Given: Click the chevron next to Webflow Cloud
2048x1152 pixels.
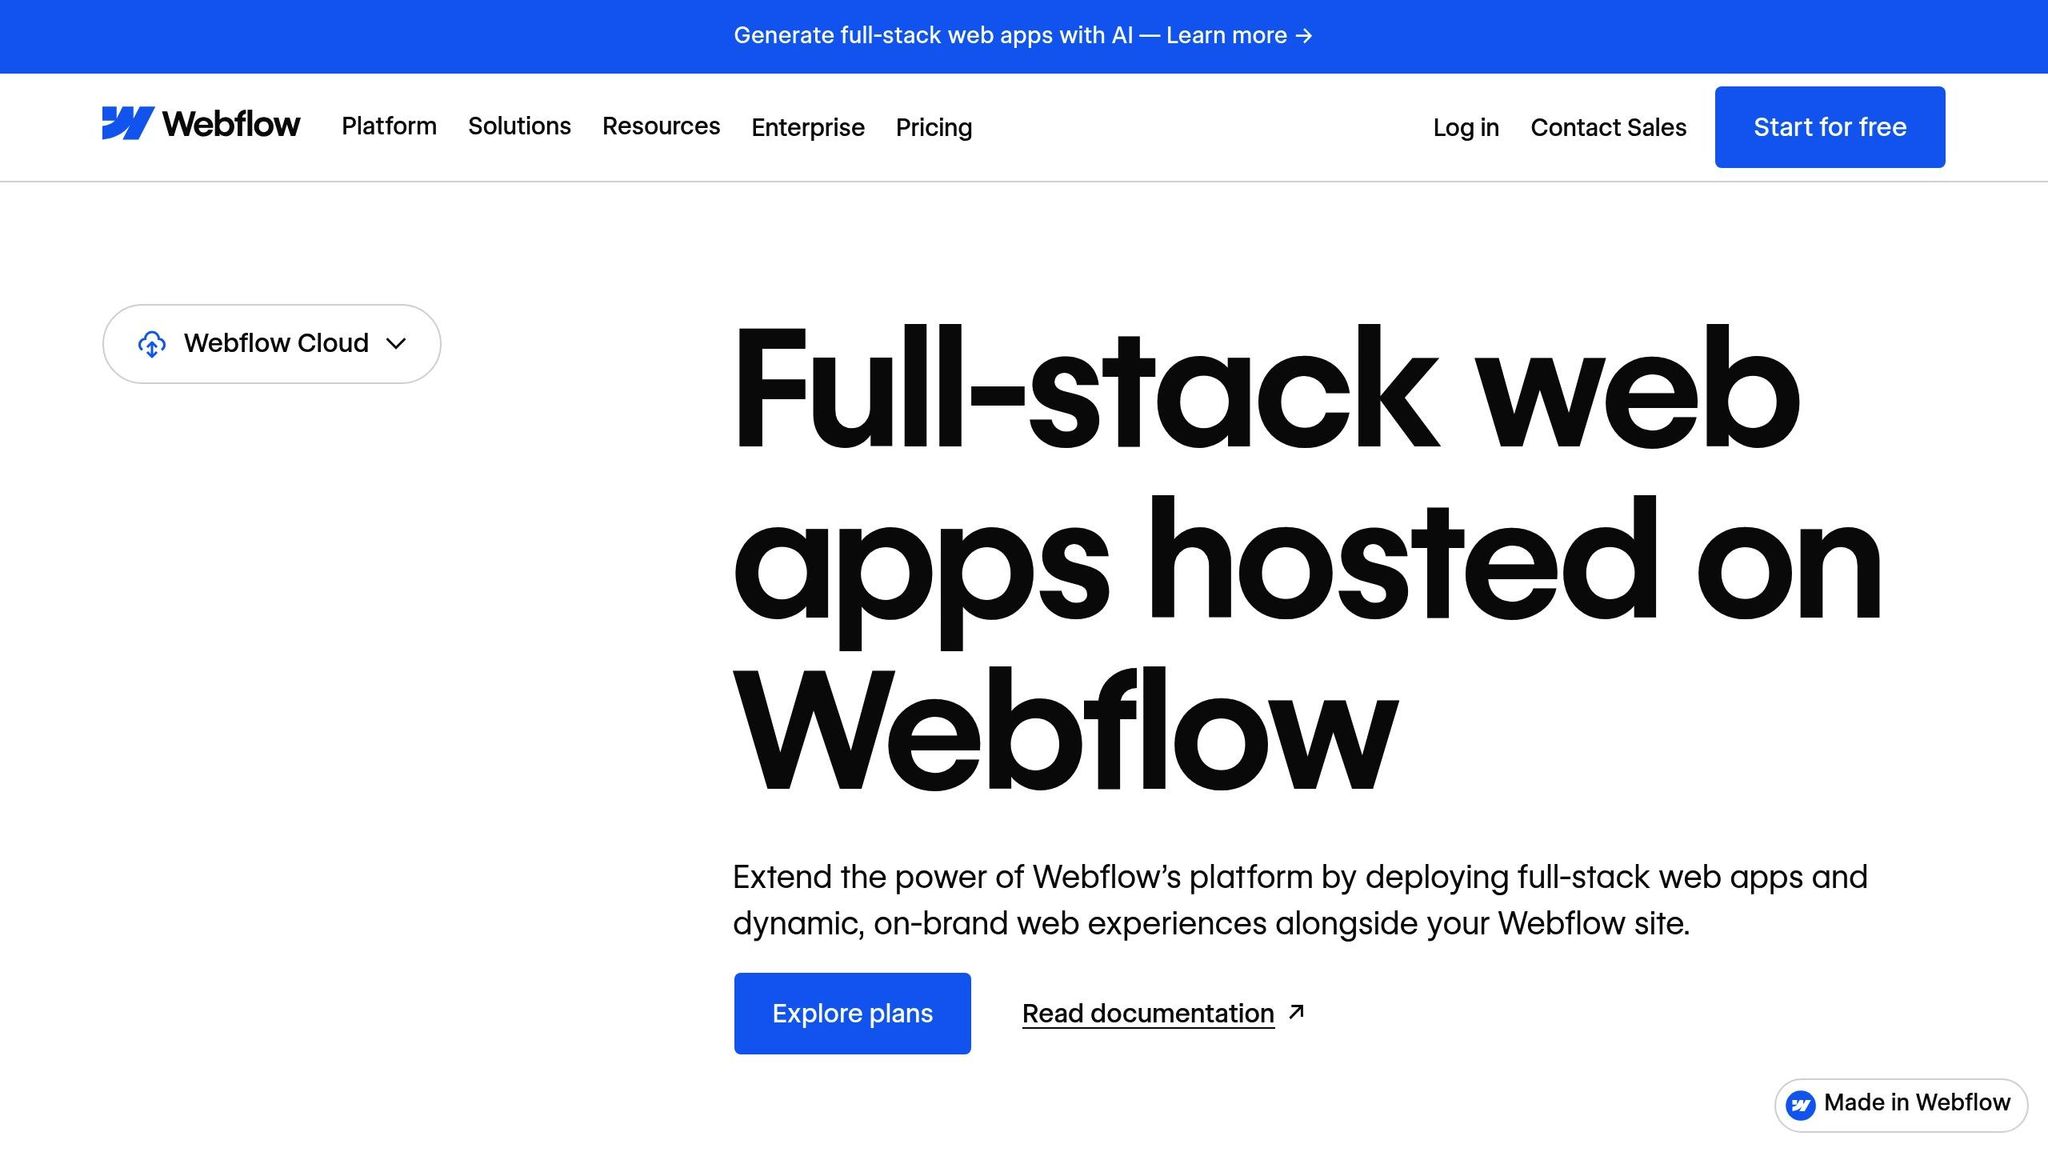Looking at the screenshot, I should coord(396,344).
